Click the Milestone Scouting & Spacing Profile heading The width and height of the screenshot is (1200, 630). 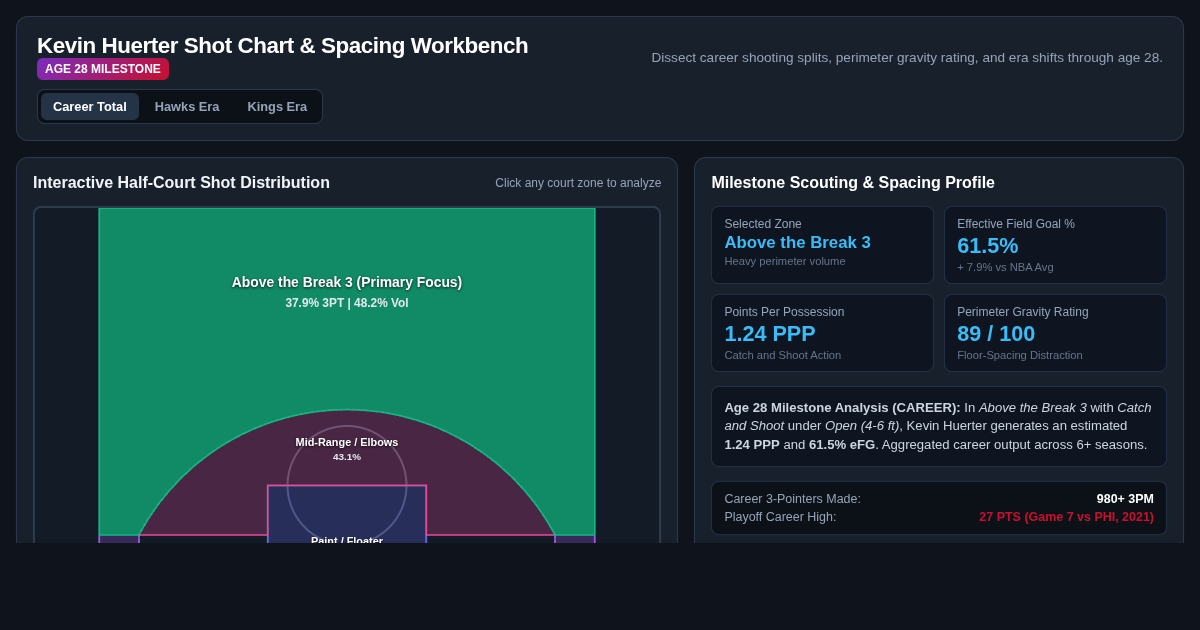853,183
